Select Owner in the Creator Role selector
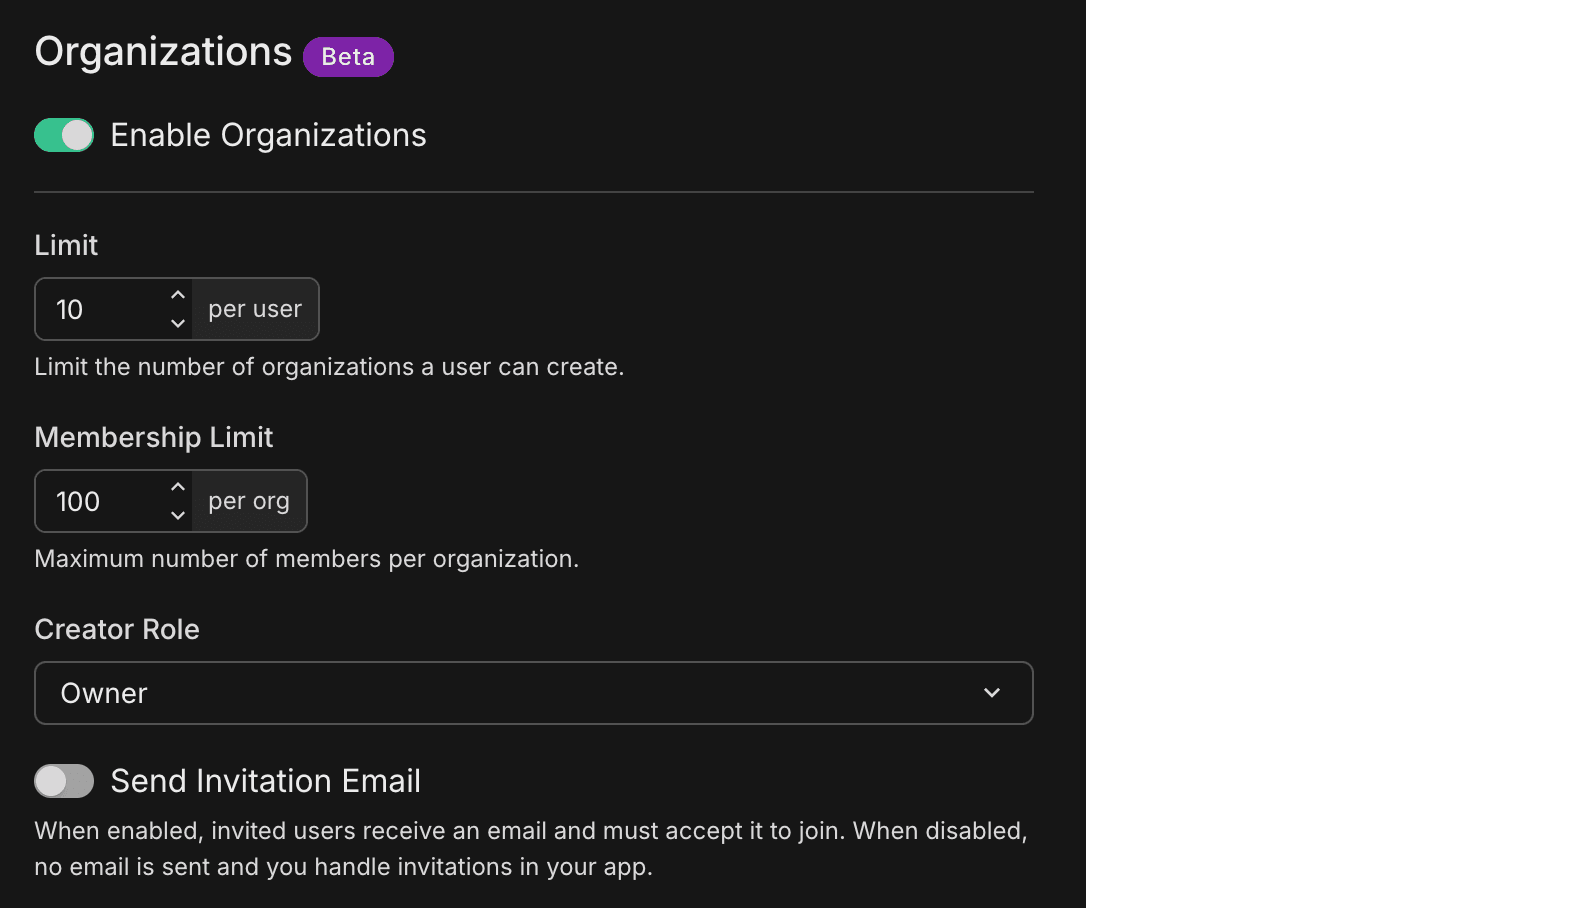The image size is (1592, 908). (533, 693)
